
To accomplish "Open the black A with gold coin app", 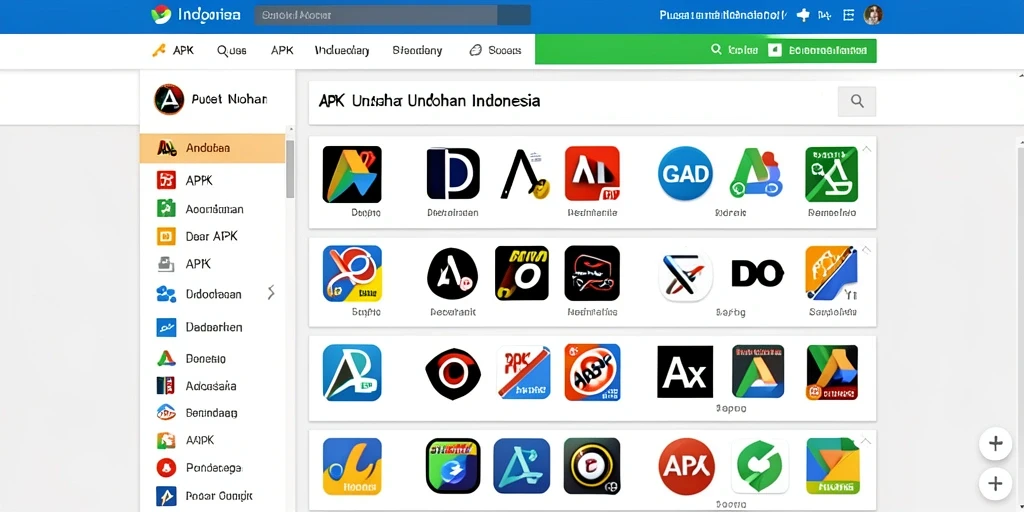I will pos(524,174).
